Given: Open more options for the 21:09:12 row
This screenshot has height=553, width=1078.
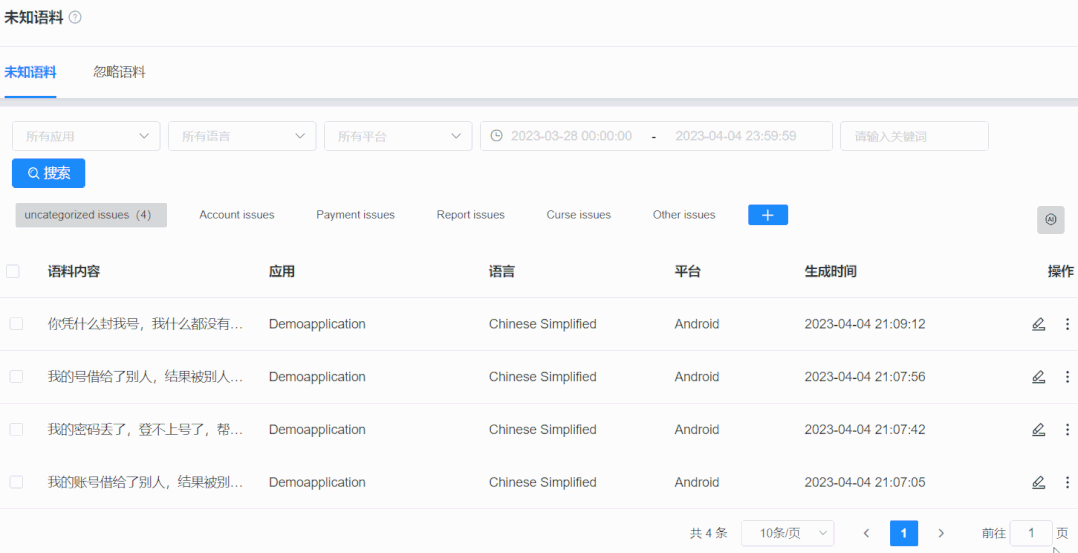Looking at the screenshot, I should click(1067, 324).
